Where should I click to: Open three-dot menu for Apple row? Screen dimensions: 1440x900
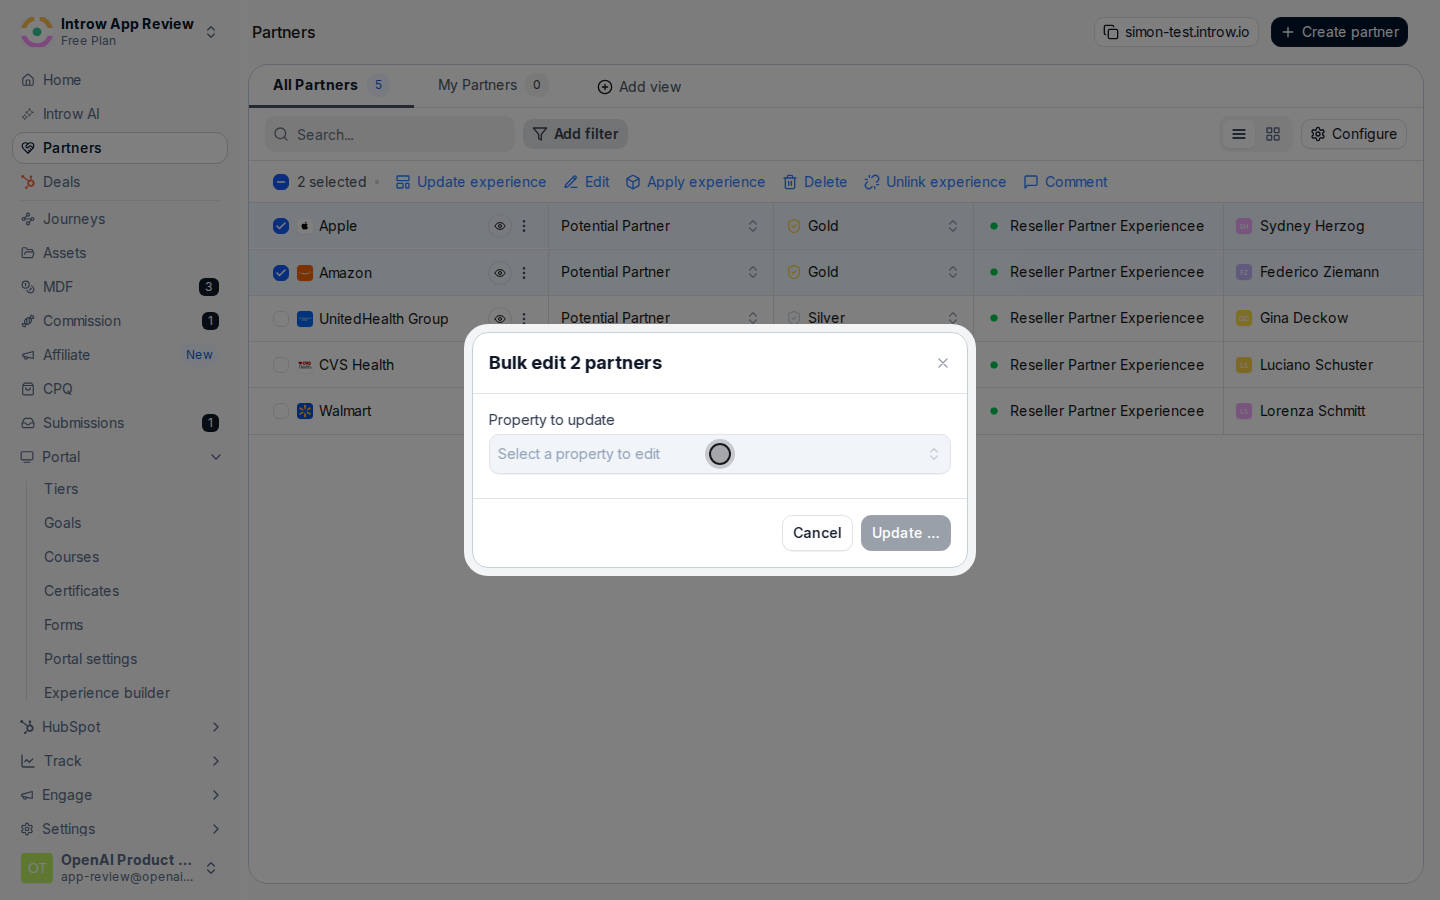[524, 226]
